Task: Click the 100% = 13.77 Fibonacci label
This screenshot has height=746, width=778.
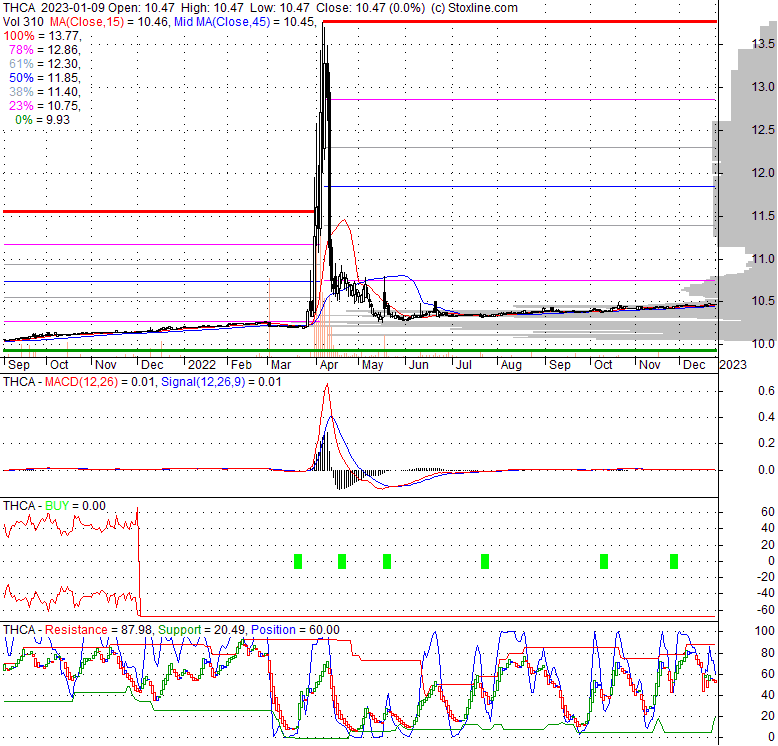Action: (x=42, y=36)
